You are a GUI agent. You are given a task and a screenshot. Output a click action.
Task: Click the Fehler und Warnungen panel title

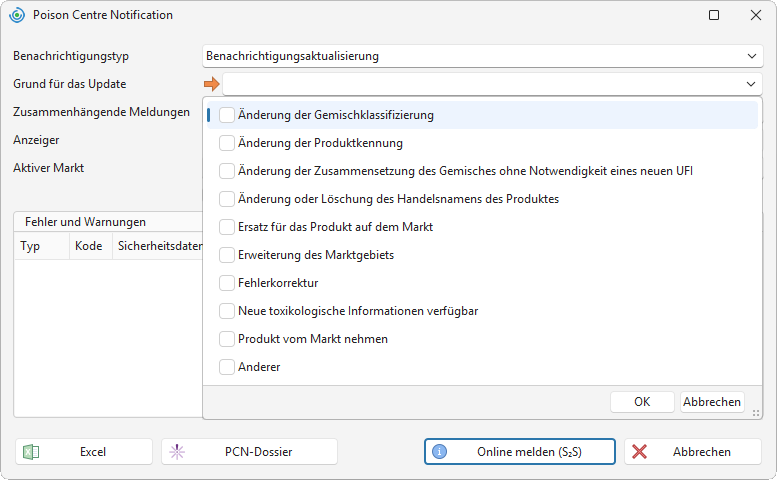click(85, 222)
